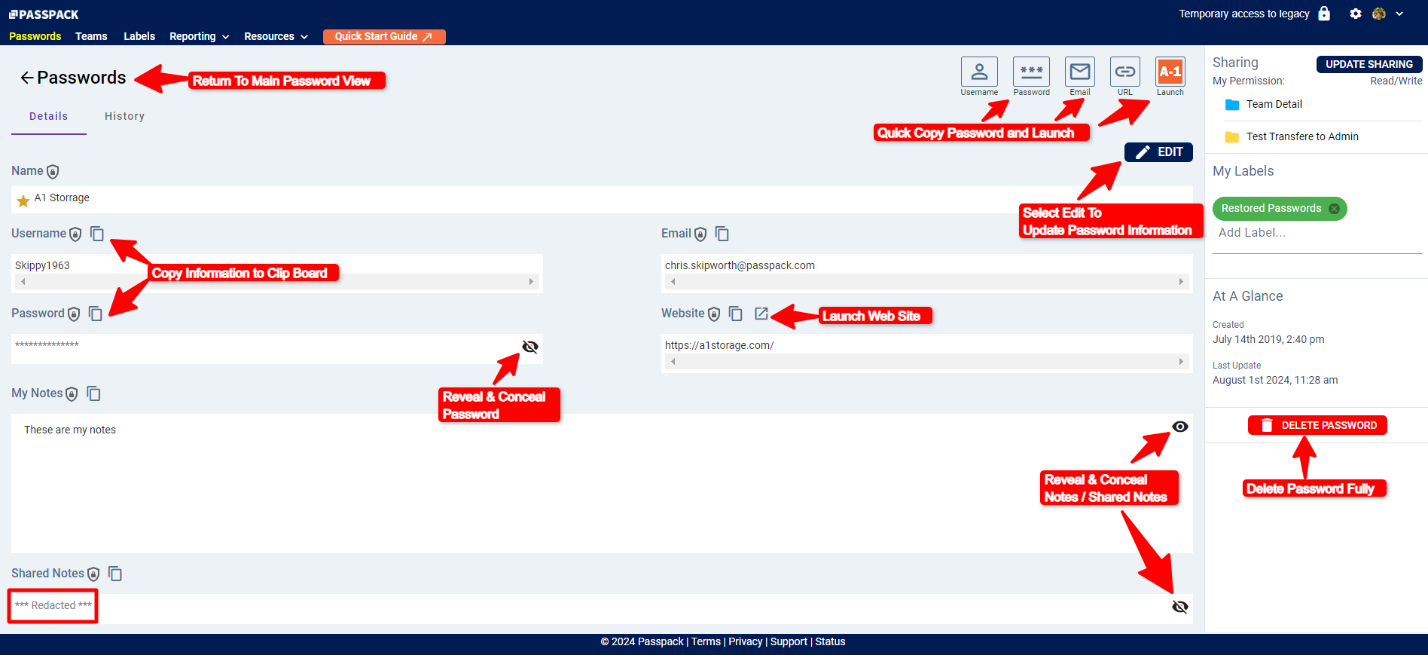Click left arrow of Website scrollbar

pyautogui.click(x=672, y=362)
